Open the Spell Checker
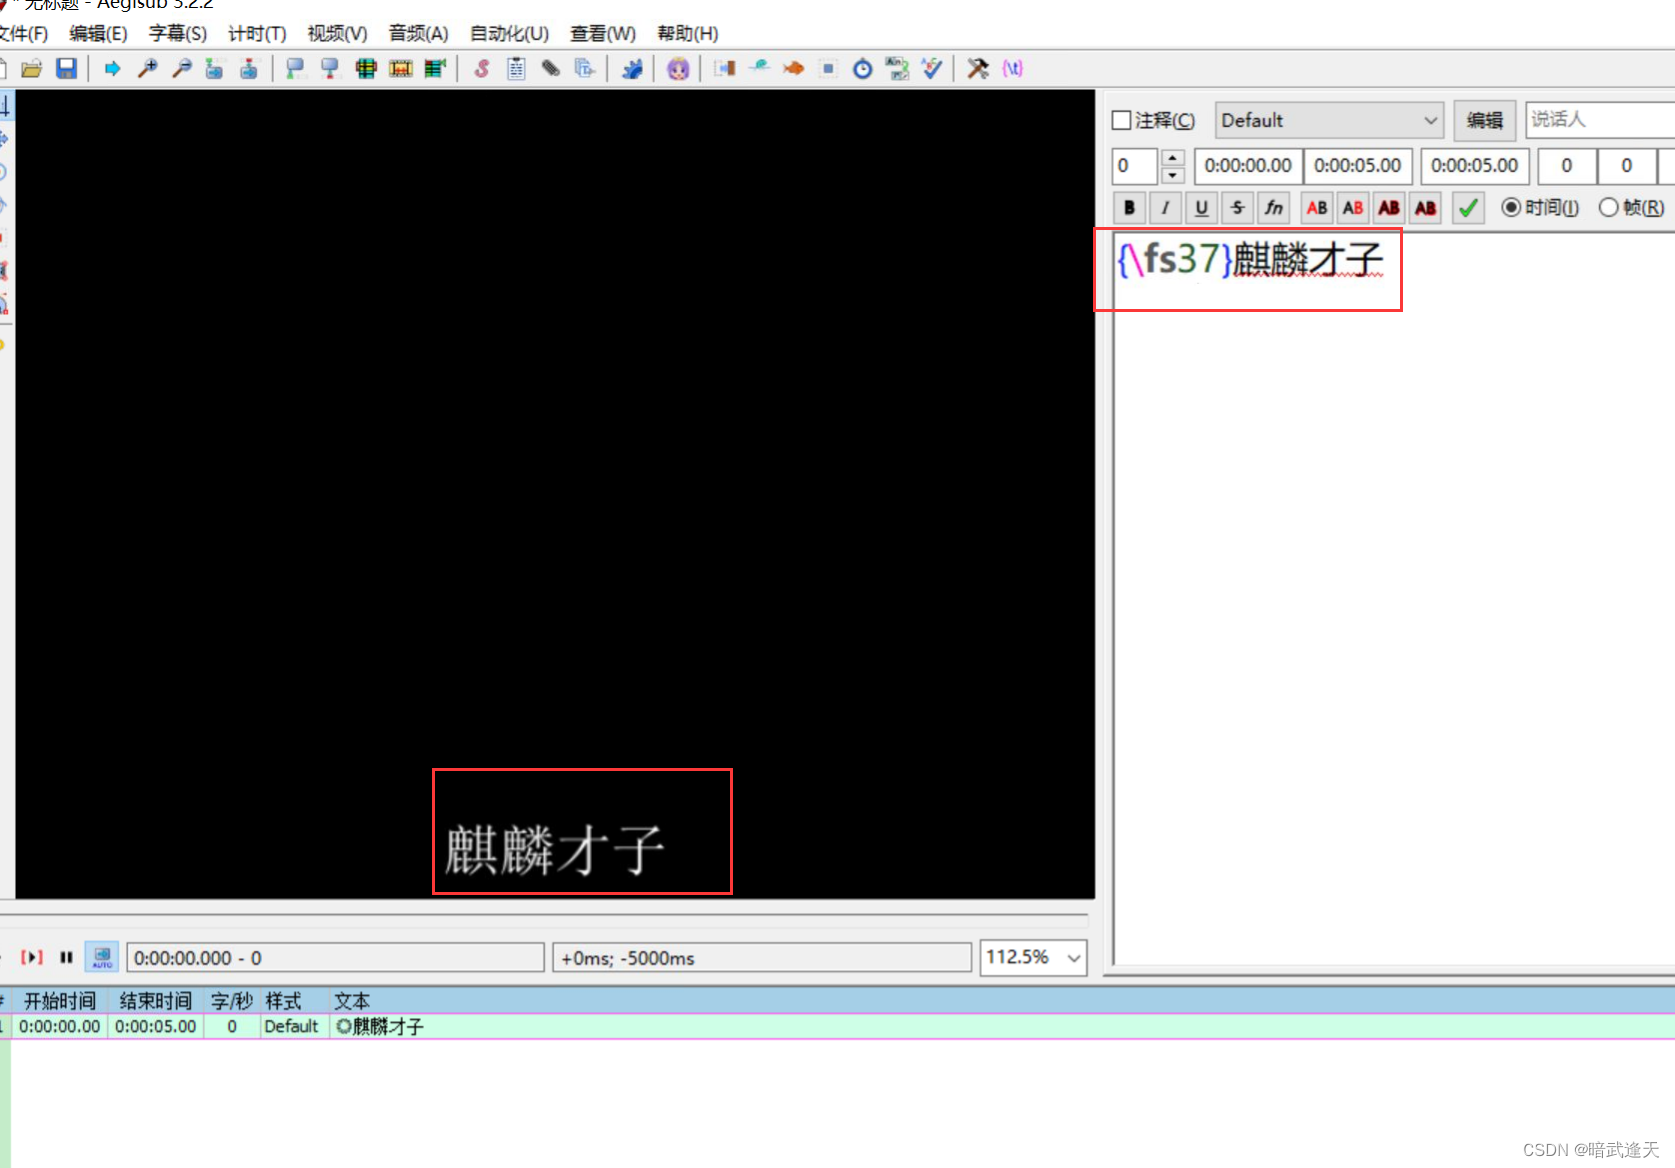This screenshot has width=1675, height=1168. coord(932,68)
